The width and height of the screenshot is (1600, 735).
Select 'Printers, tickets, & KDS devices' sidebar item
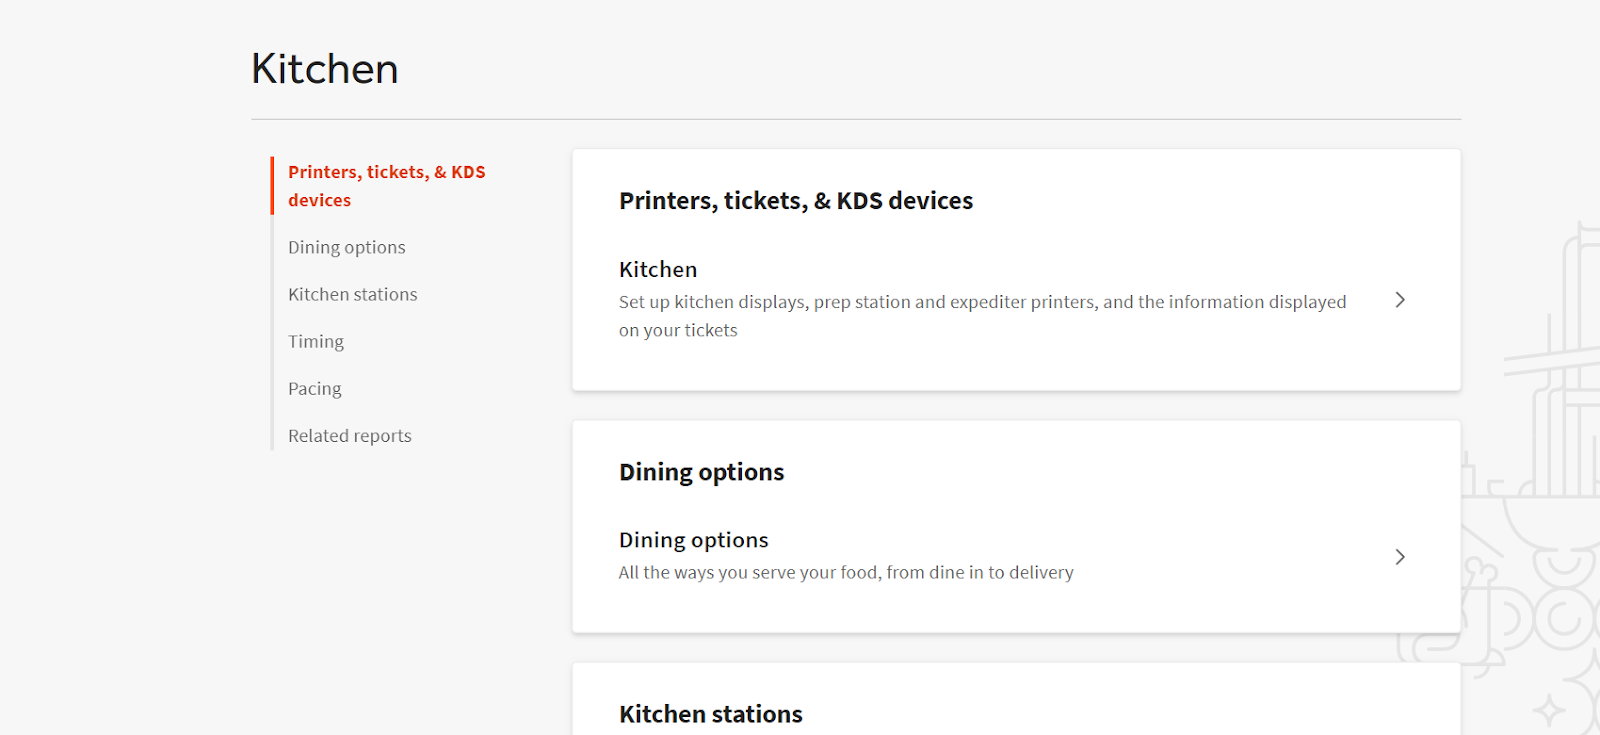[x=387, y=185]
